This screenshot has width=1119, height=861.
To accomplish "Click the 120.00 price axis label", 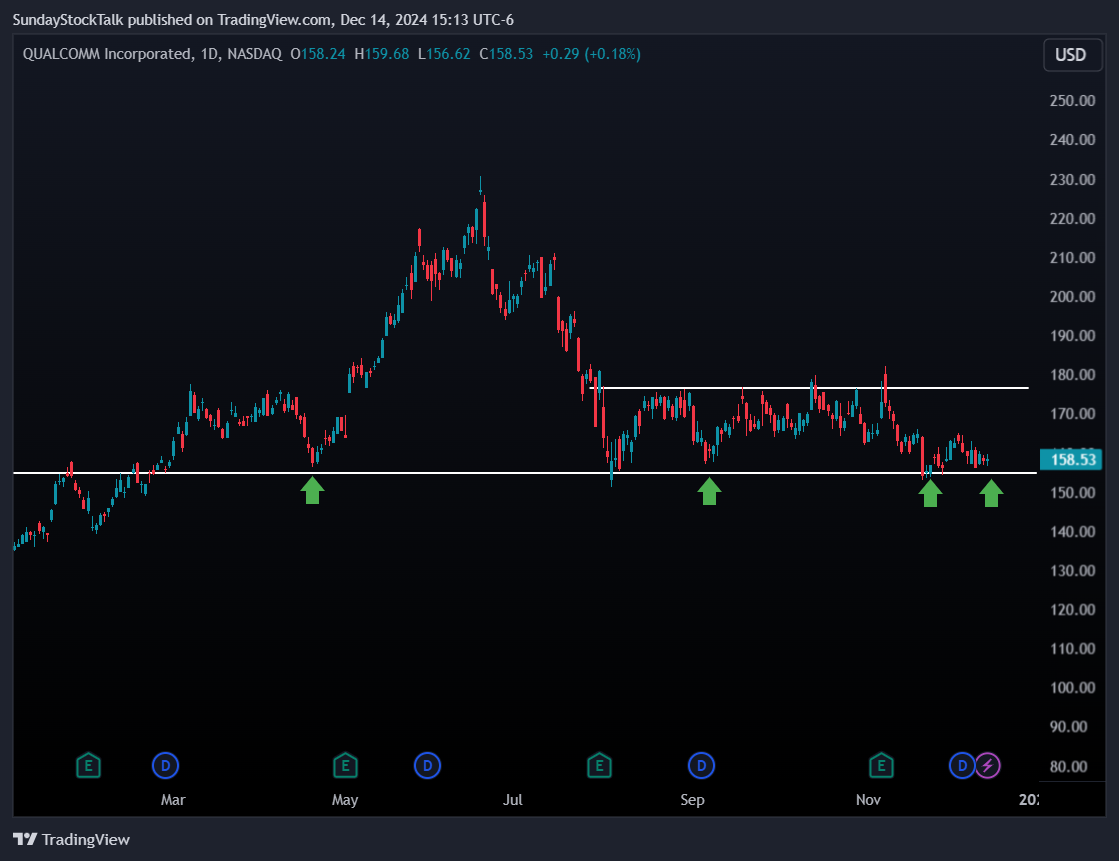I will tap(1072, 610).
